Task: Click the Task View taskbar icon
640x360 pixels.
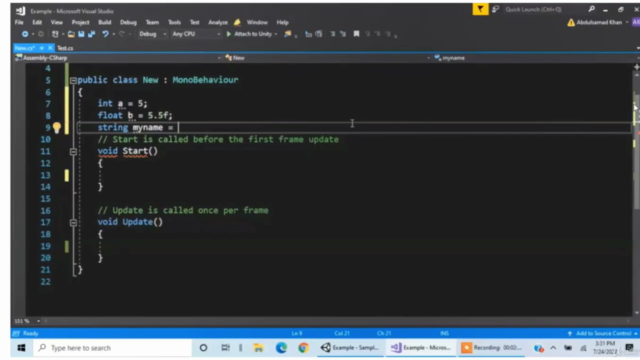Action: (225, 348)
